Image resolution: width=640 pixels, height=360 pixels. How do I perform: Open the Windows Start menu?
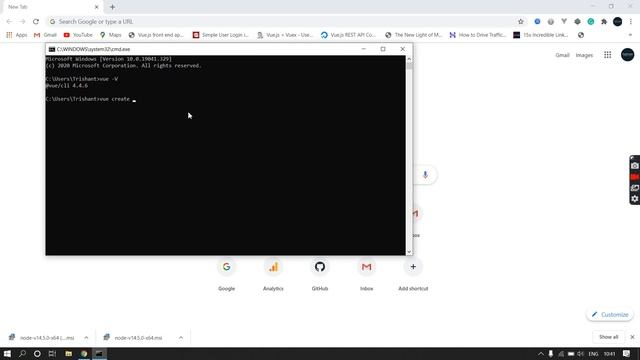[7, 353]
